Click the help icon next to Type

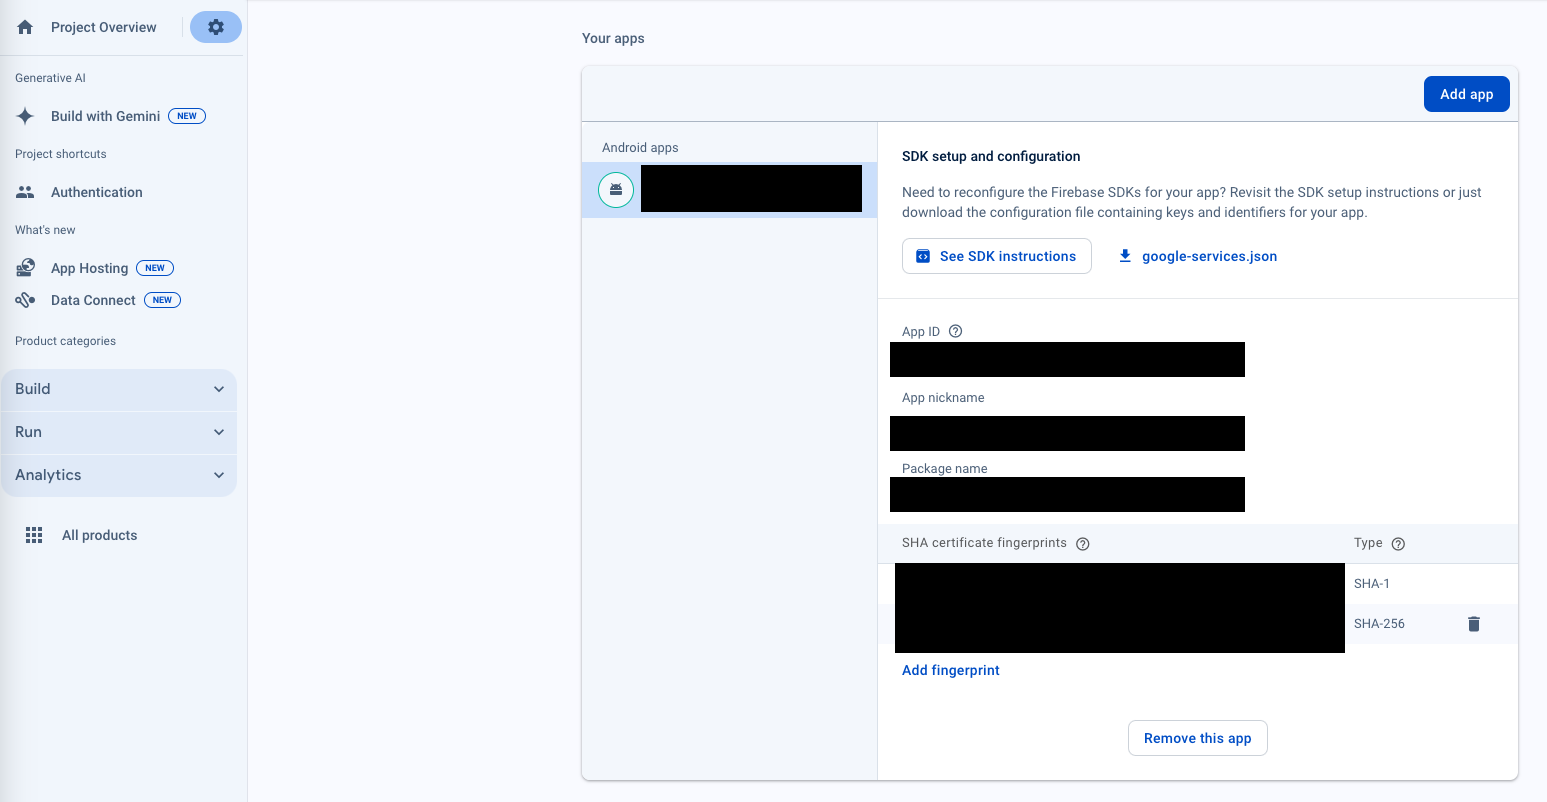coord(1398,544)
